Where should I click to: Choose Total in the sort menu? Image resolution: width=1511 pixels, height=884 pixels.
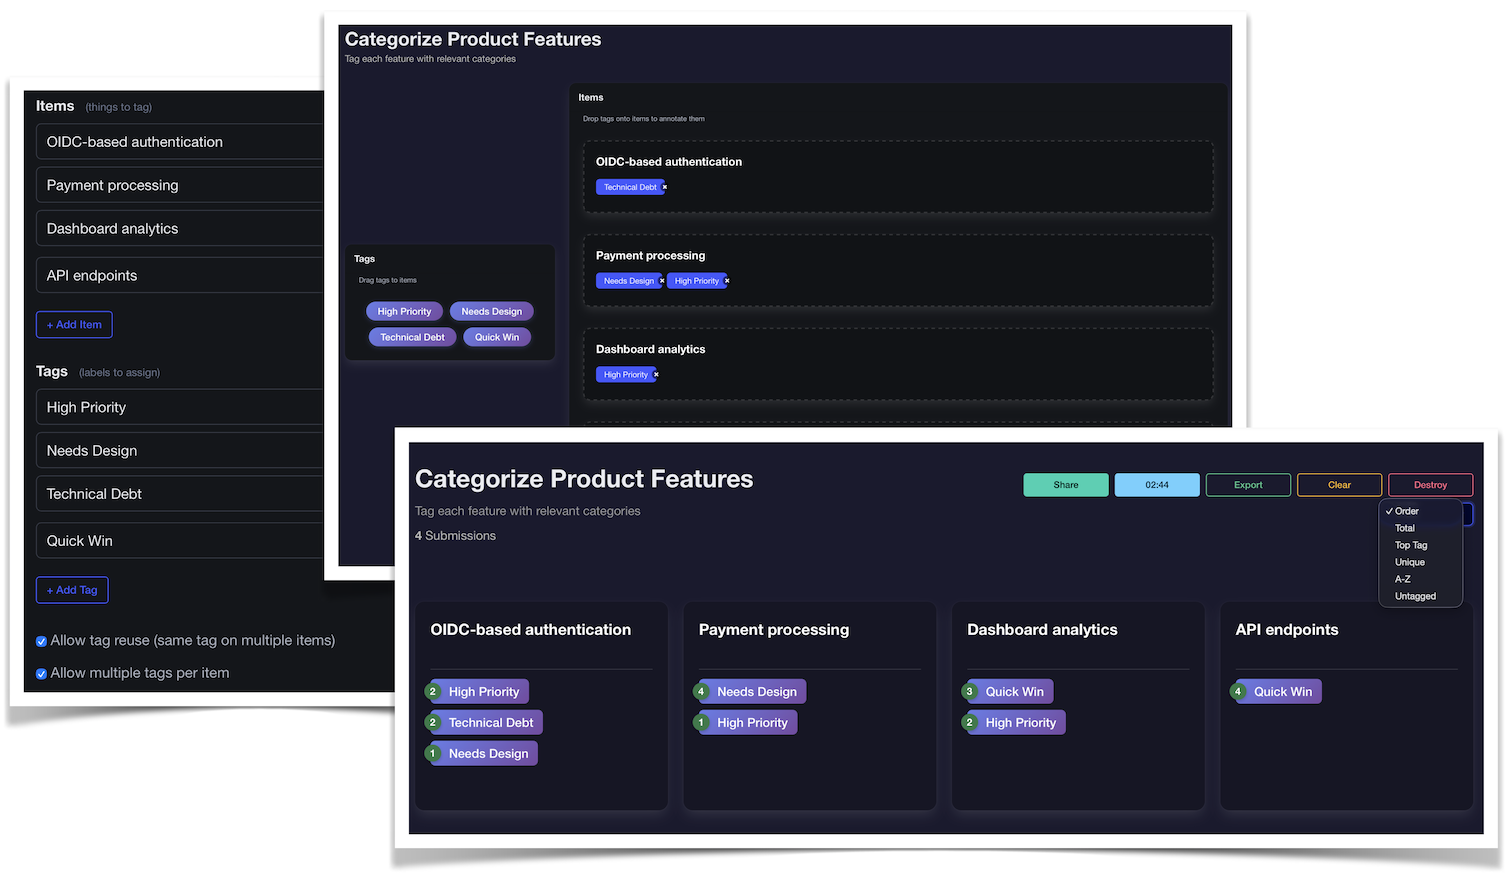pyautogui.click(x=1405, y=529)
